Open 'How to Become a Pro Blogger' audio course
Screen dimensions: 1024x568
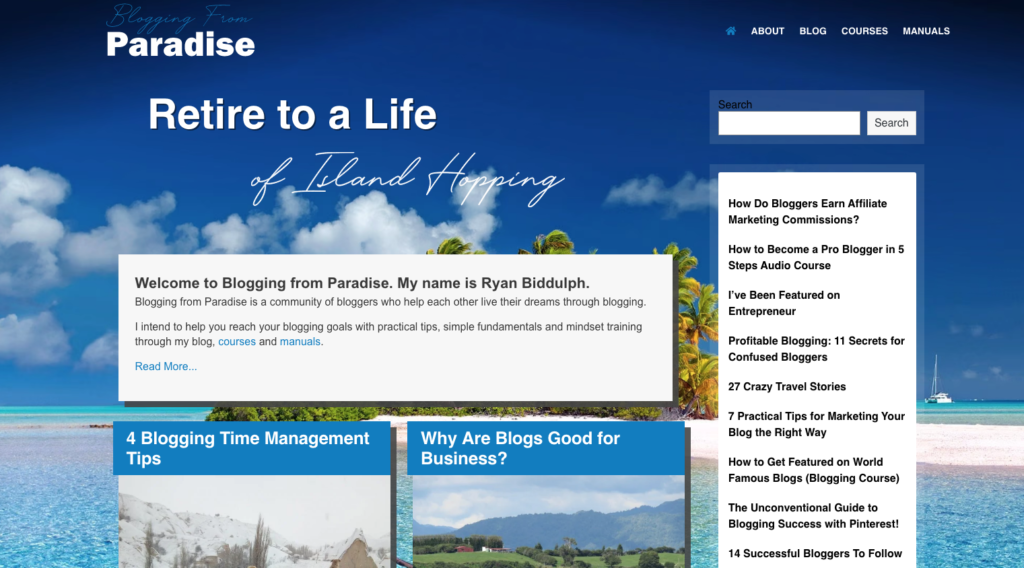[816, 257]
